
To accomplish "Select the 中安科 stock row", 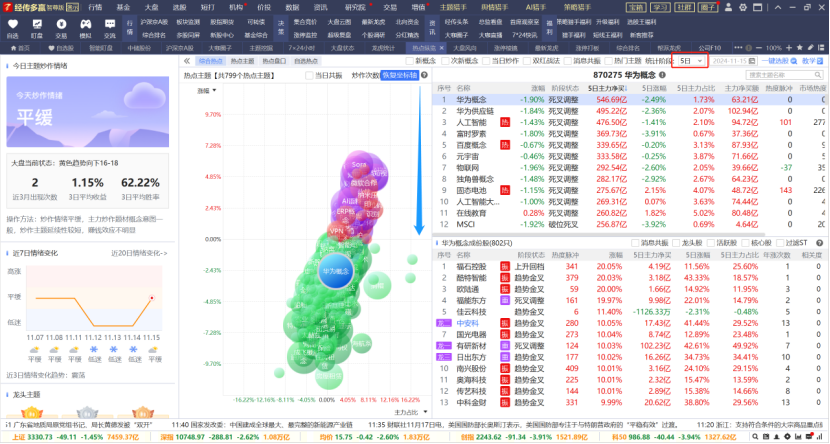I will pos(630,323).
